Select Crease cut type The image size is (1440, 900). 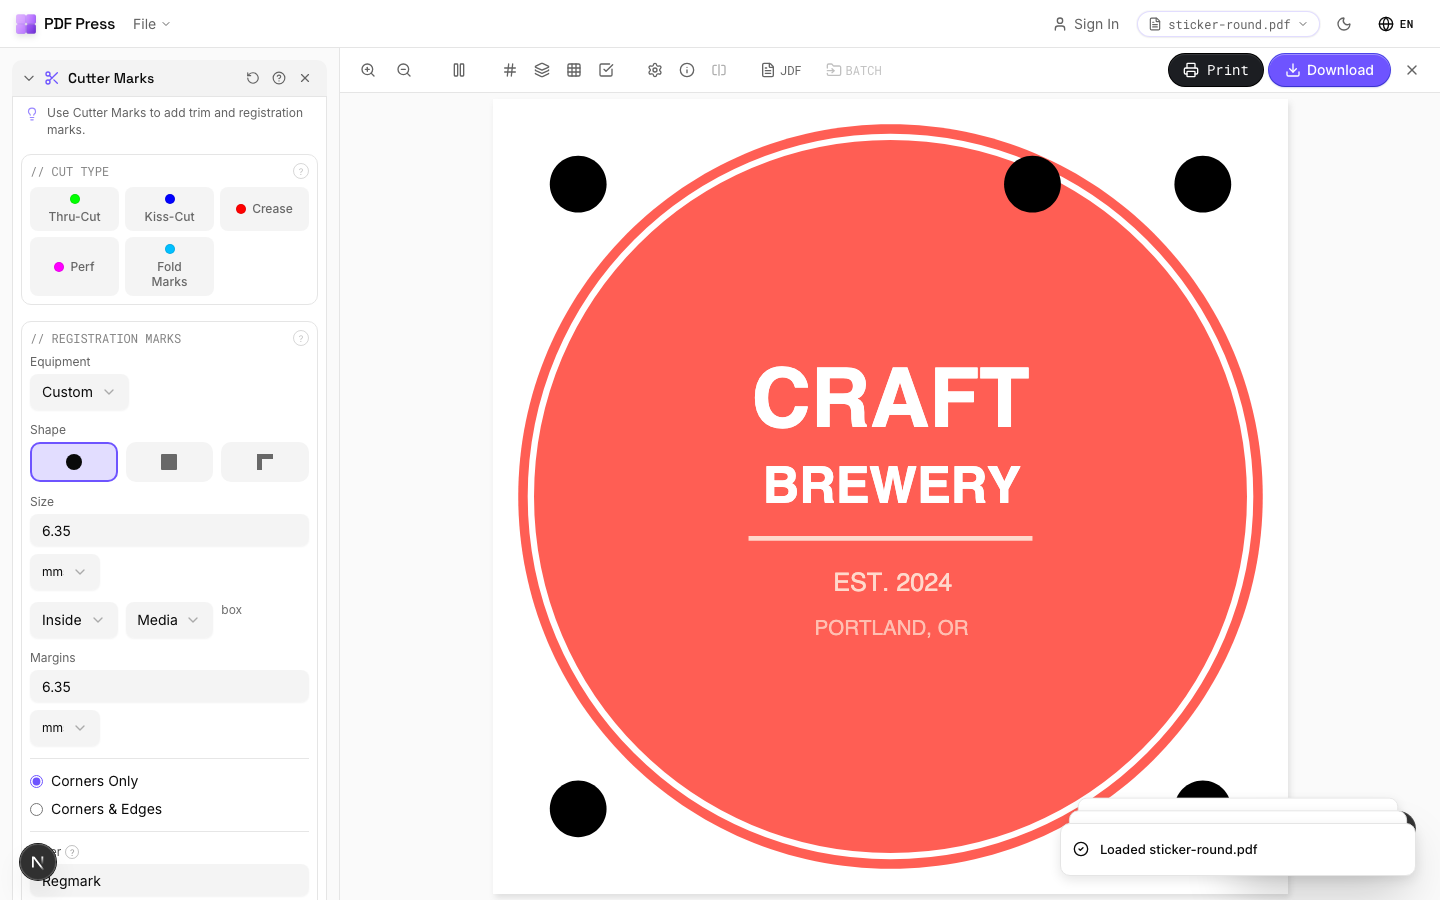[x=264, y=209]
